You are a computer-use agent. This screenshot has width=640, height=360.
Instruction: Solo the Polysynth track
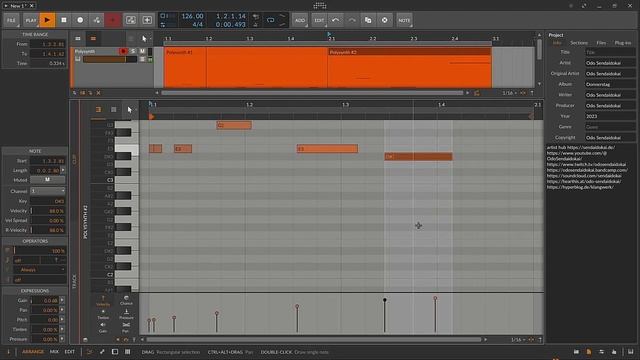click(133, 51)
